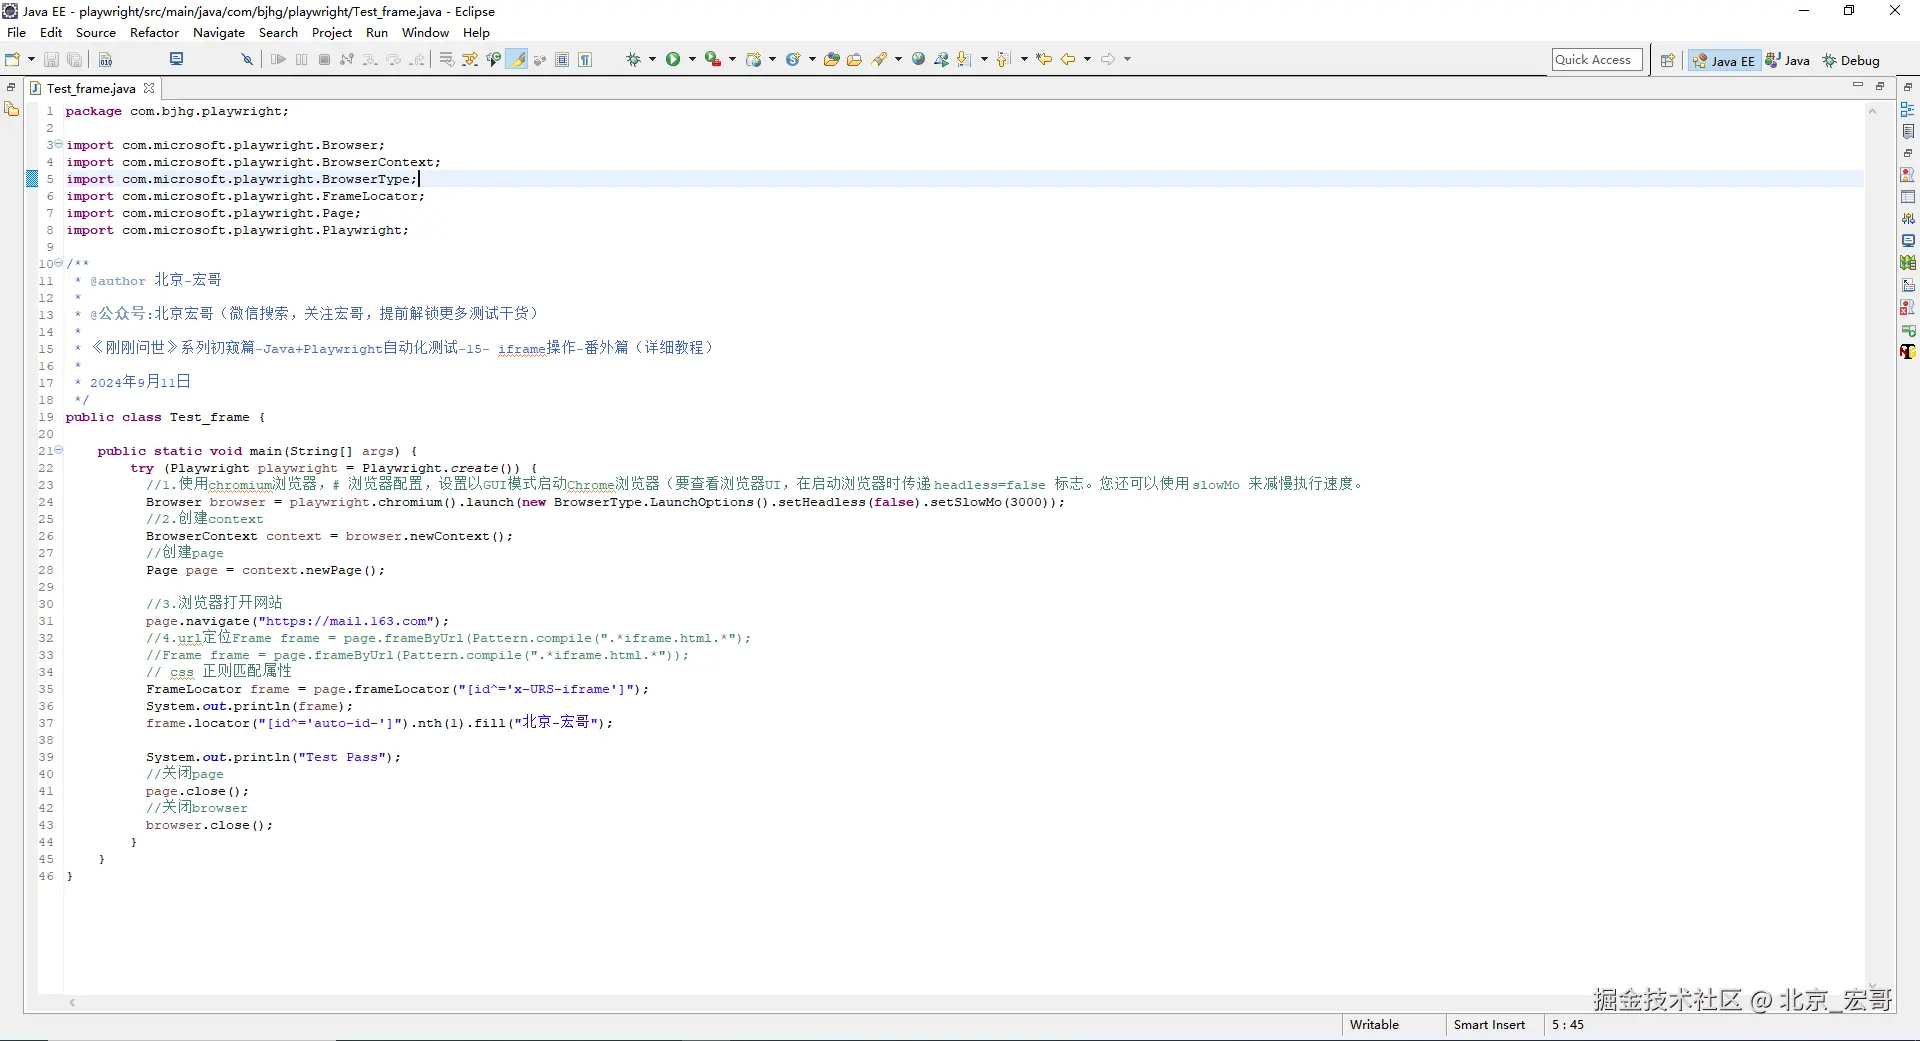The image size is (1920, 1041).
Task: Click the New wizard icon in the toolbar
Action: tap(13, 60)
